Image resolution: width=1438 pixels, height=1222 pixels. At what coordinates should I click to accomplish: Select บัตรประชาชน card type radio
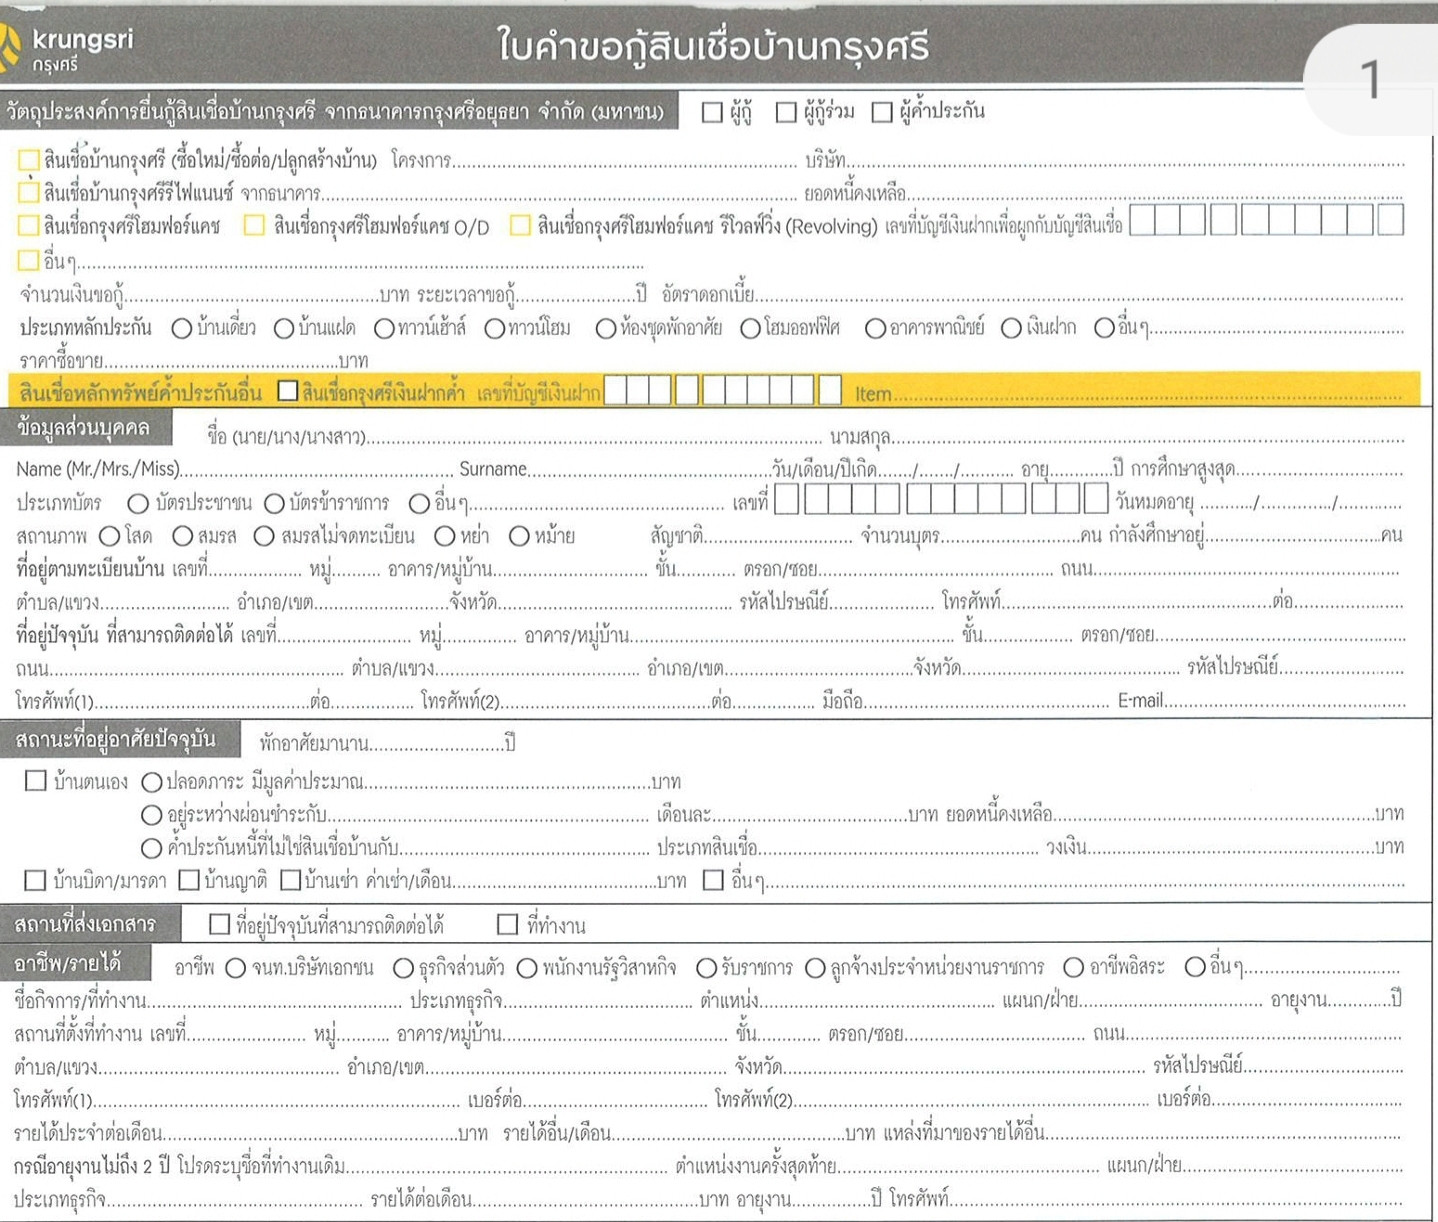pyautogui.click(x=138, y=503)
